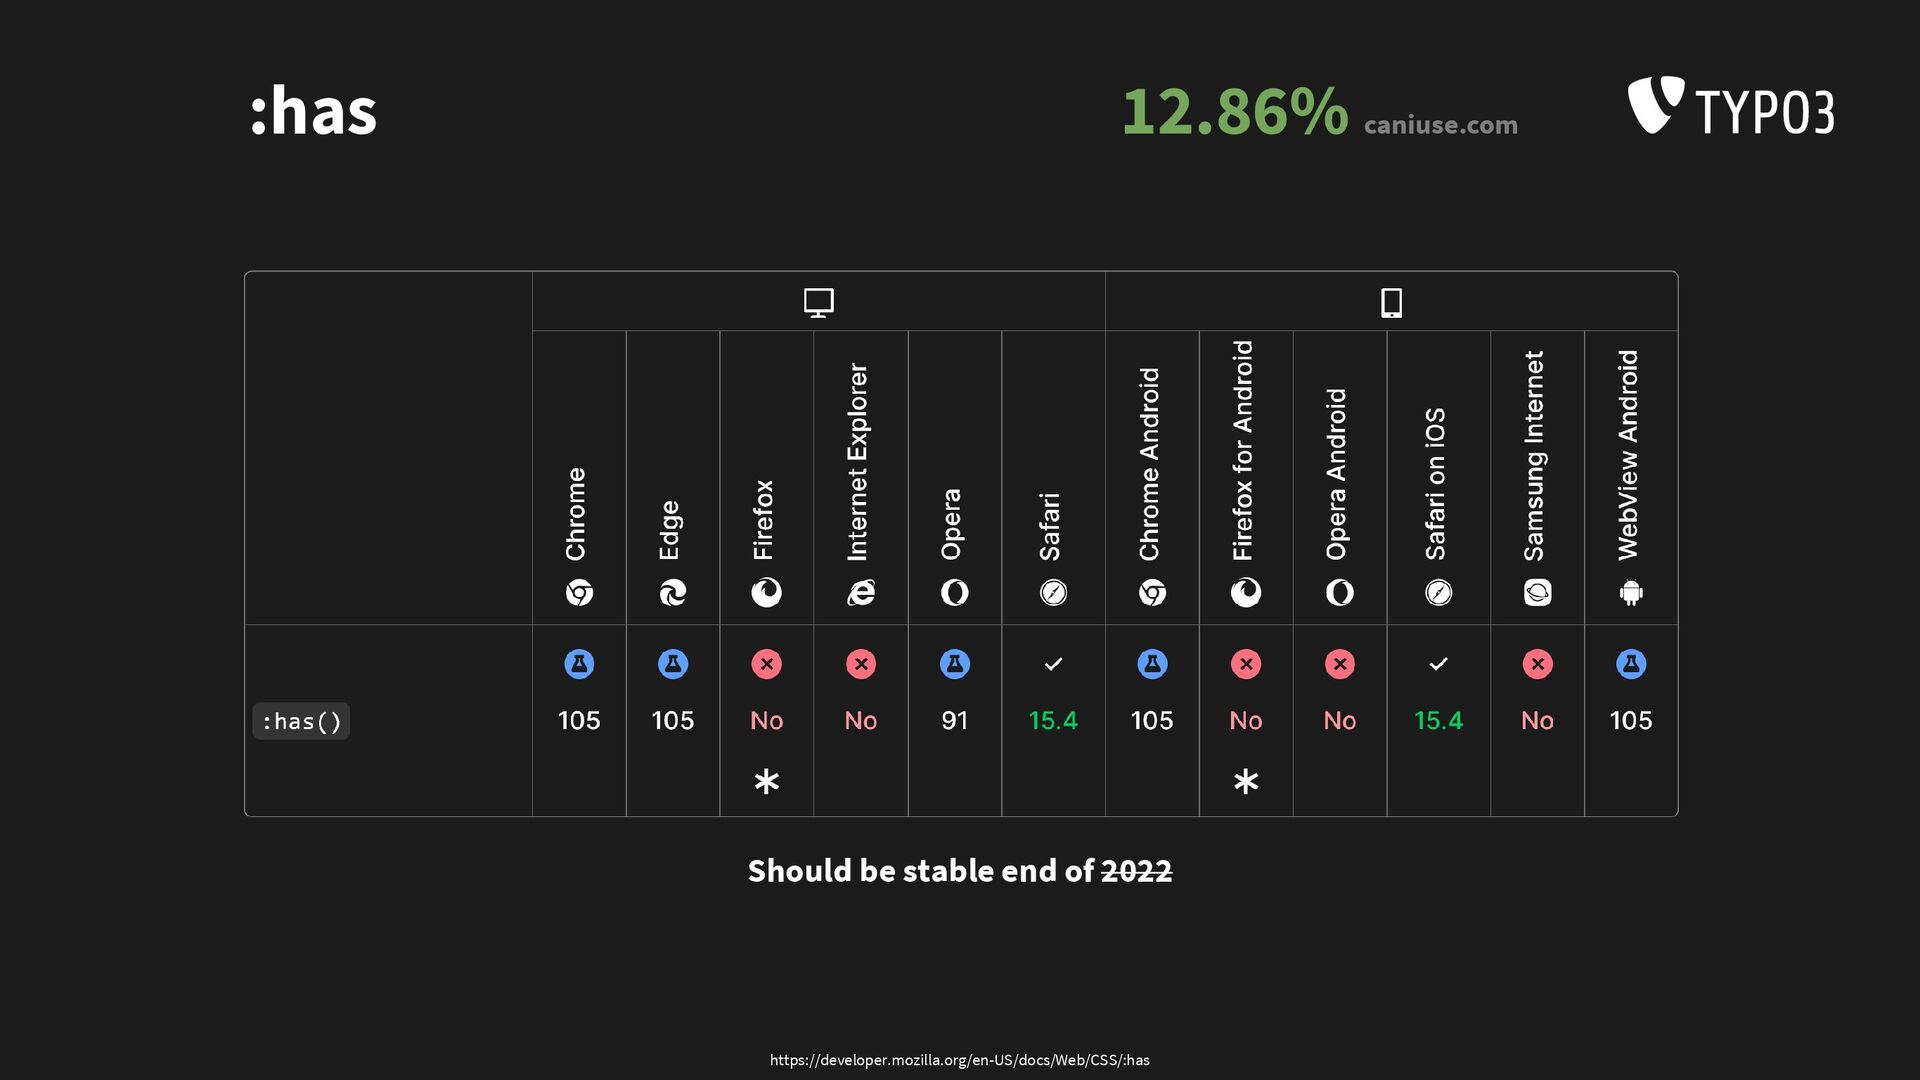Click the asterisk note under Firefox desktop
Screen dimensions: 1920x1080
[767, 781]
